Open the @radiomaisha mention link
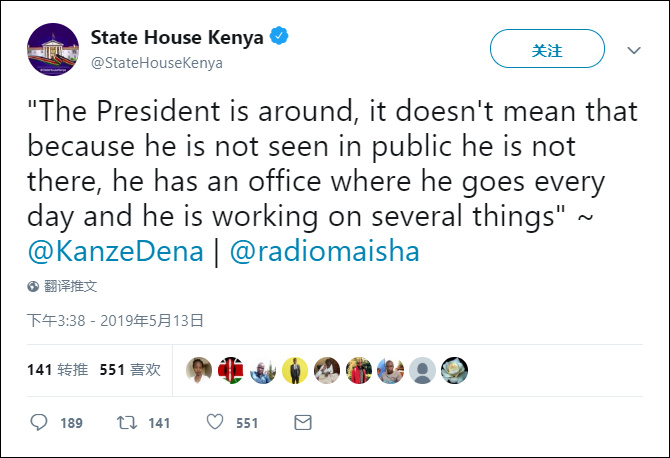This screenshot has width=670, height=458. tap(324, 251)
